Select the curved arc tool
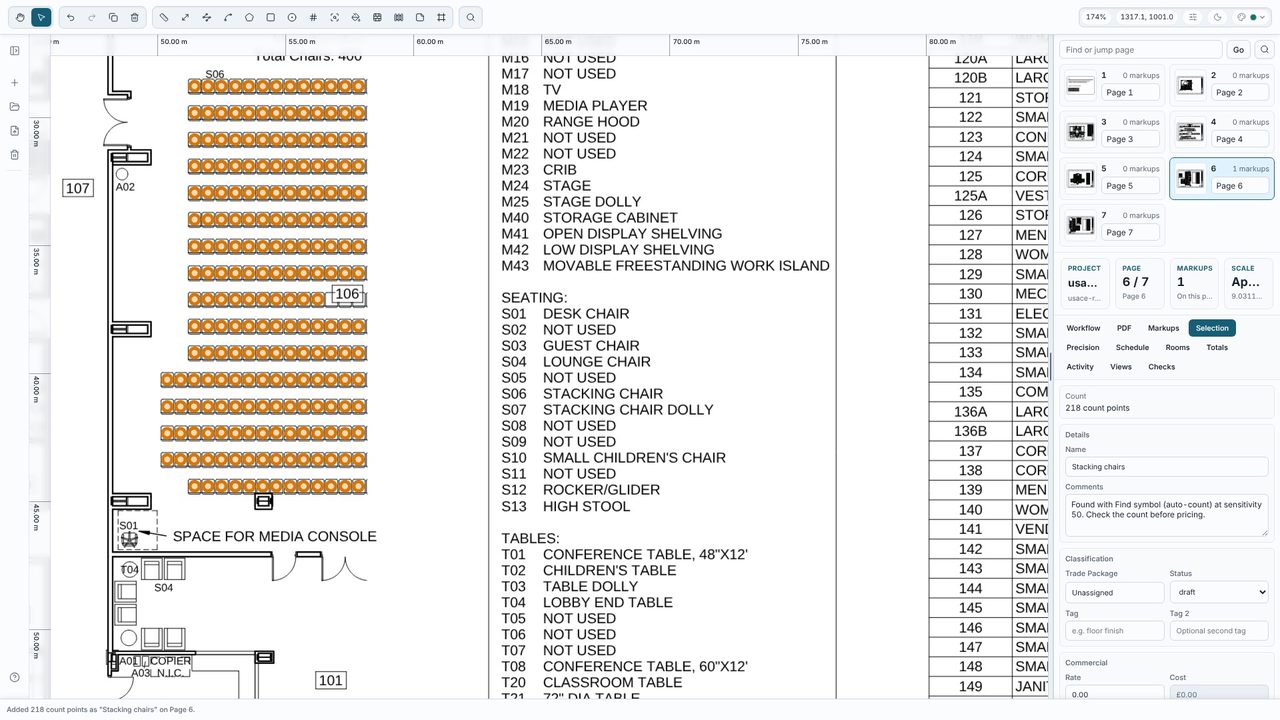 pos(228,17)
